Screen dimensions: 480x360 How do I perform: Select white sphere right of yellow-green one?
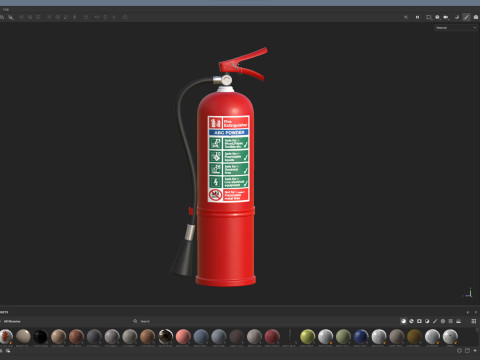coord(325,337)
